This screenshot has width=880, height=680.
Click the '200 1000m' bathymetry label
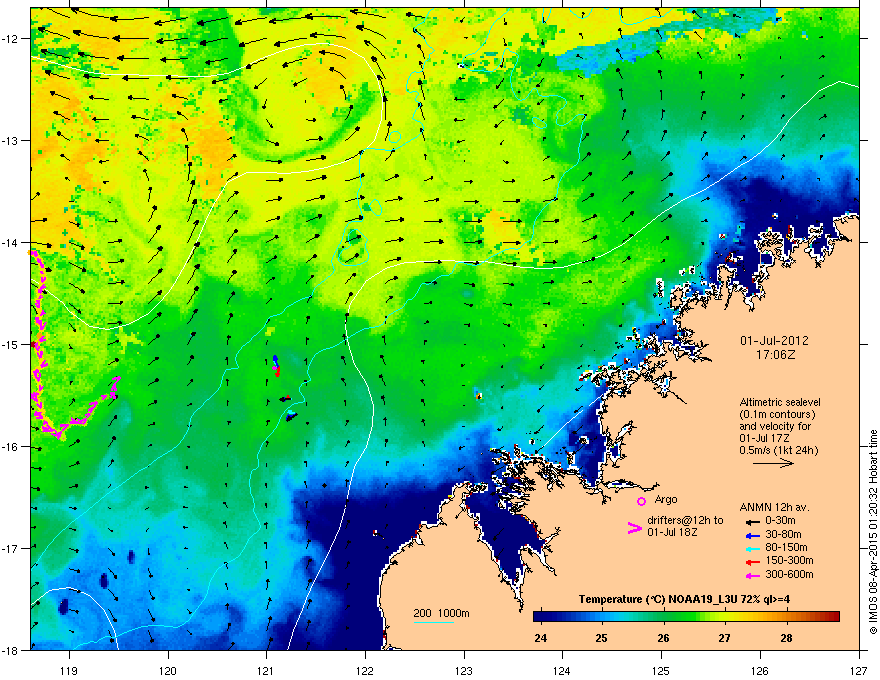pyautogui.click(x=441, y=613)
